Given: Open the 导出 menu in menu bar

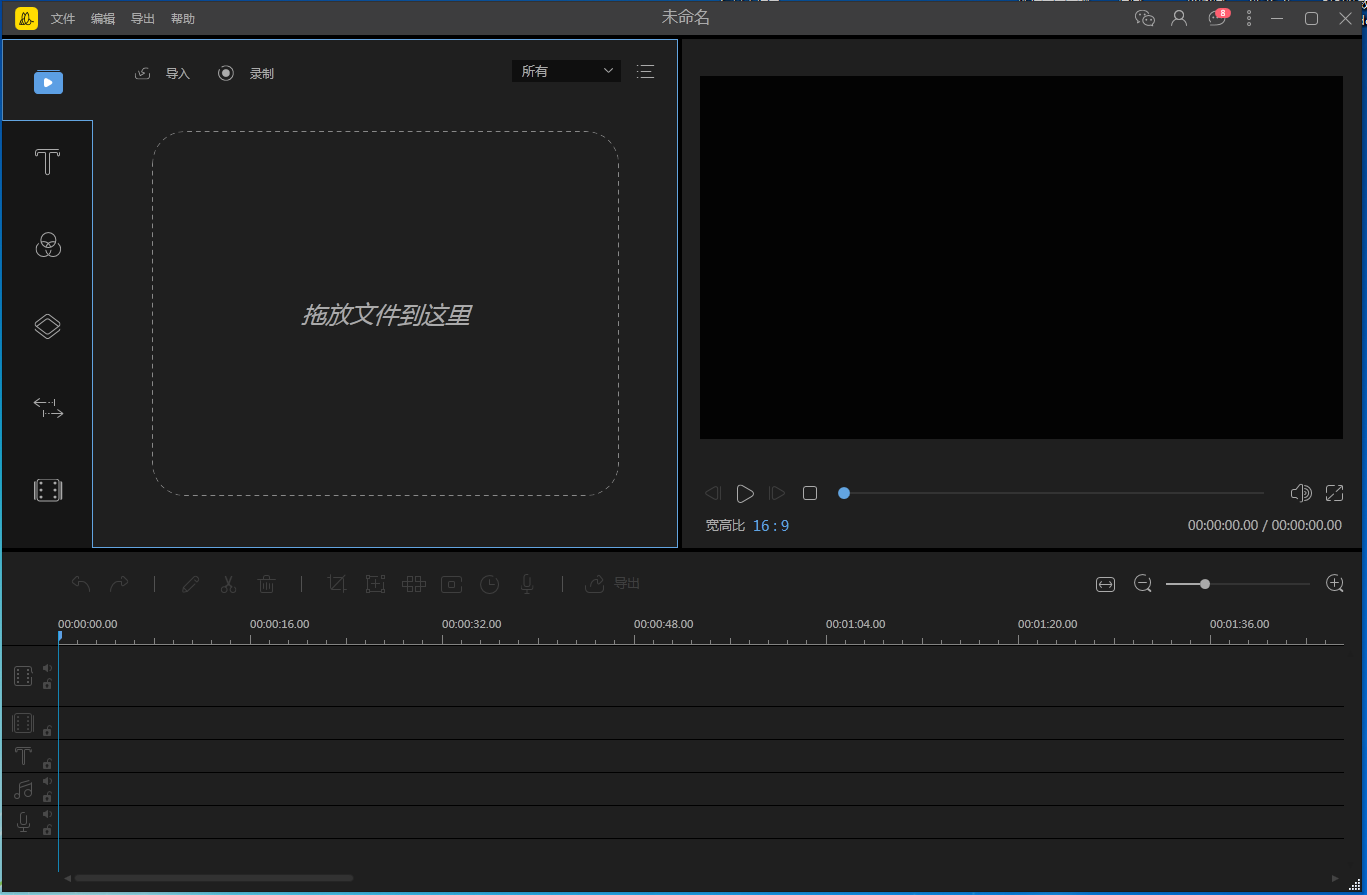Looking at the screenshot, I should pyautogui.click(x=143, y=19).
